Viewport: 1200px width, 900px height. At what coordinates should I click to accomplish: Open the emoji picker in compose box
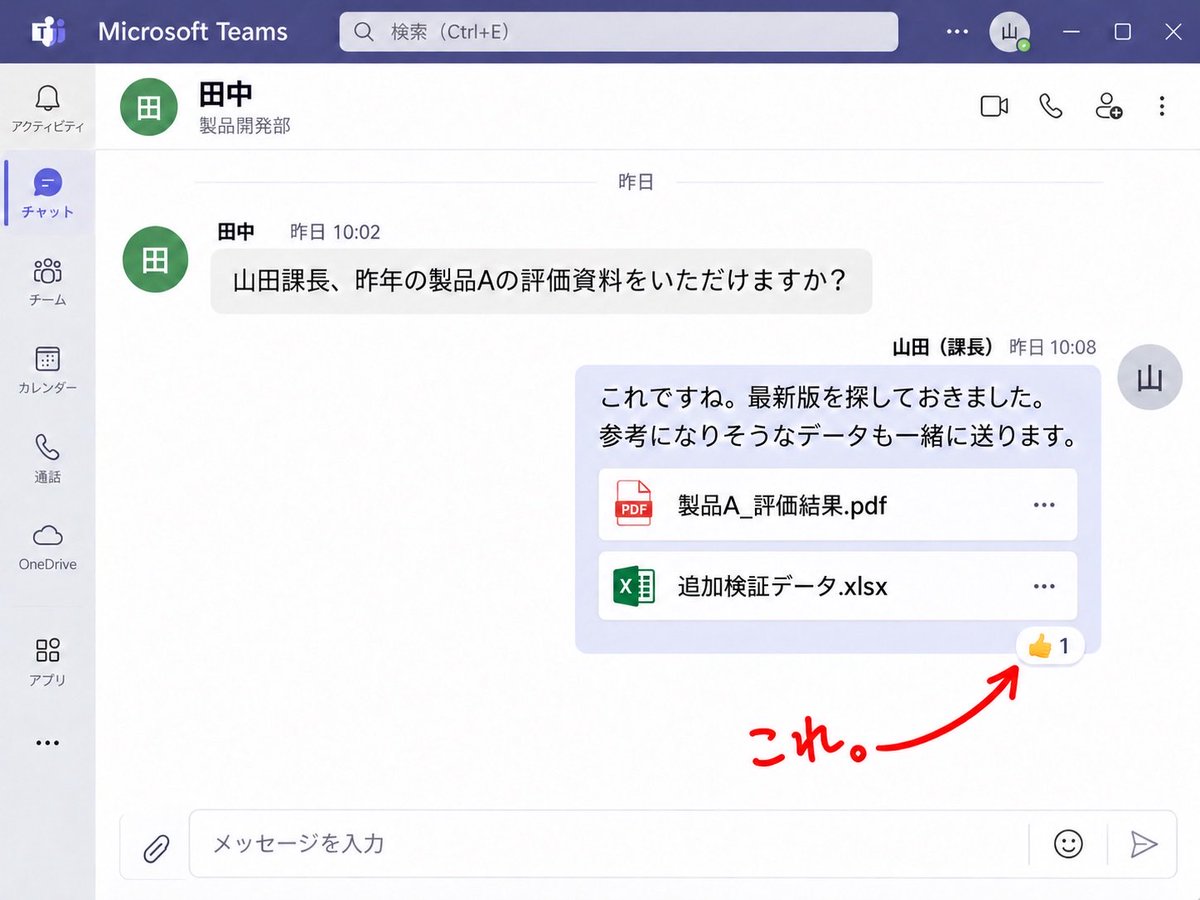[x=1068, y=844]
